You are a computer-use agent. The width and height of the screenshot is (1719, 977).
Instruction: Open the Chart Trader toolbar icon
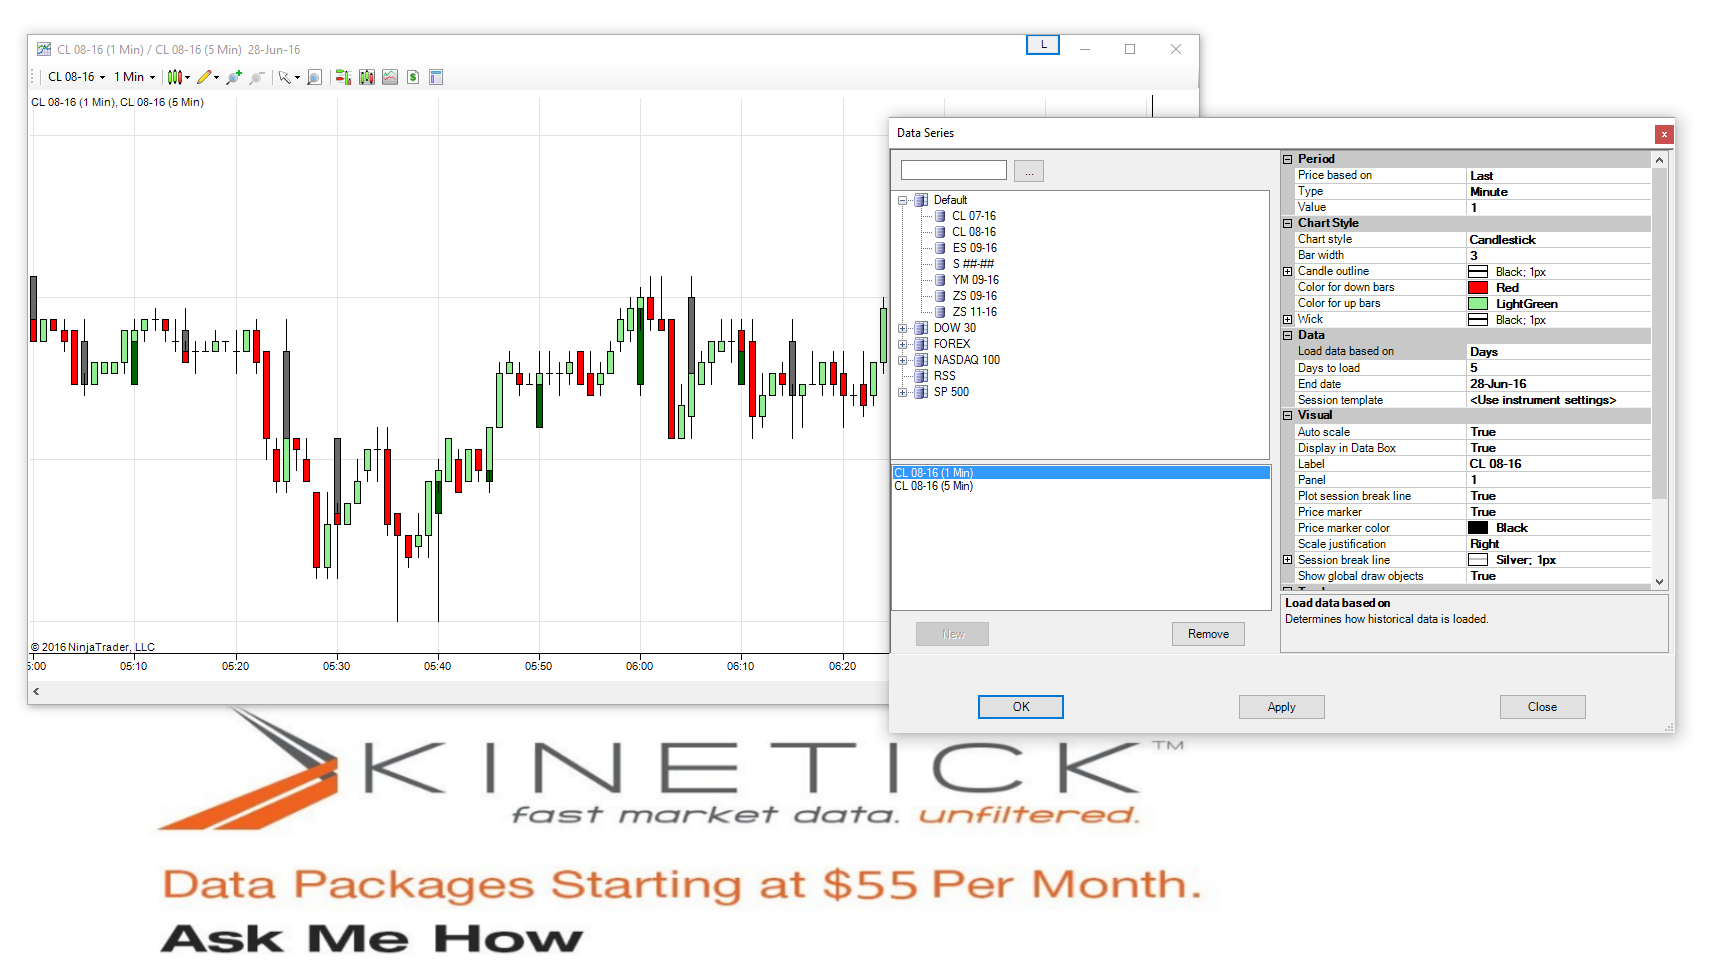click(x=343, y=77)
